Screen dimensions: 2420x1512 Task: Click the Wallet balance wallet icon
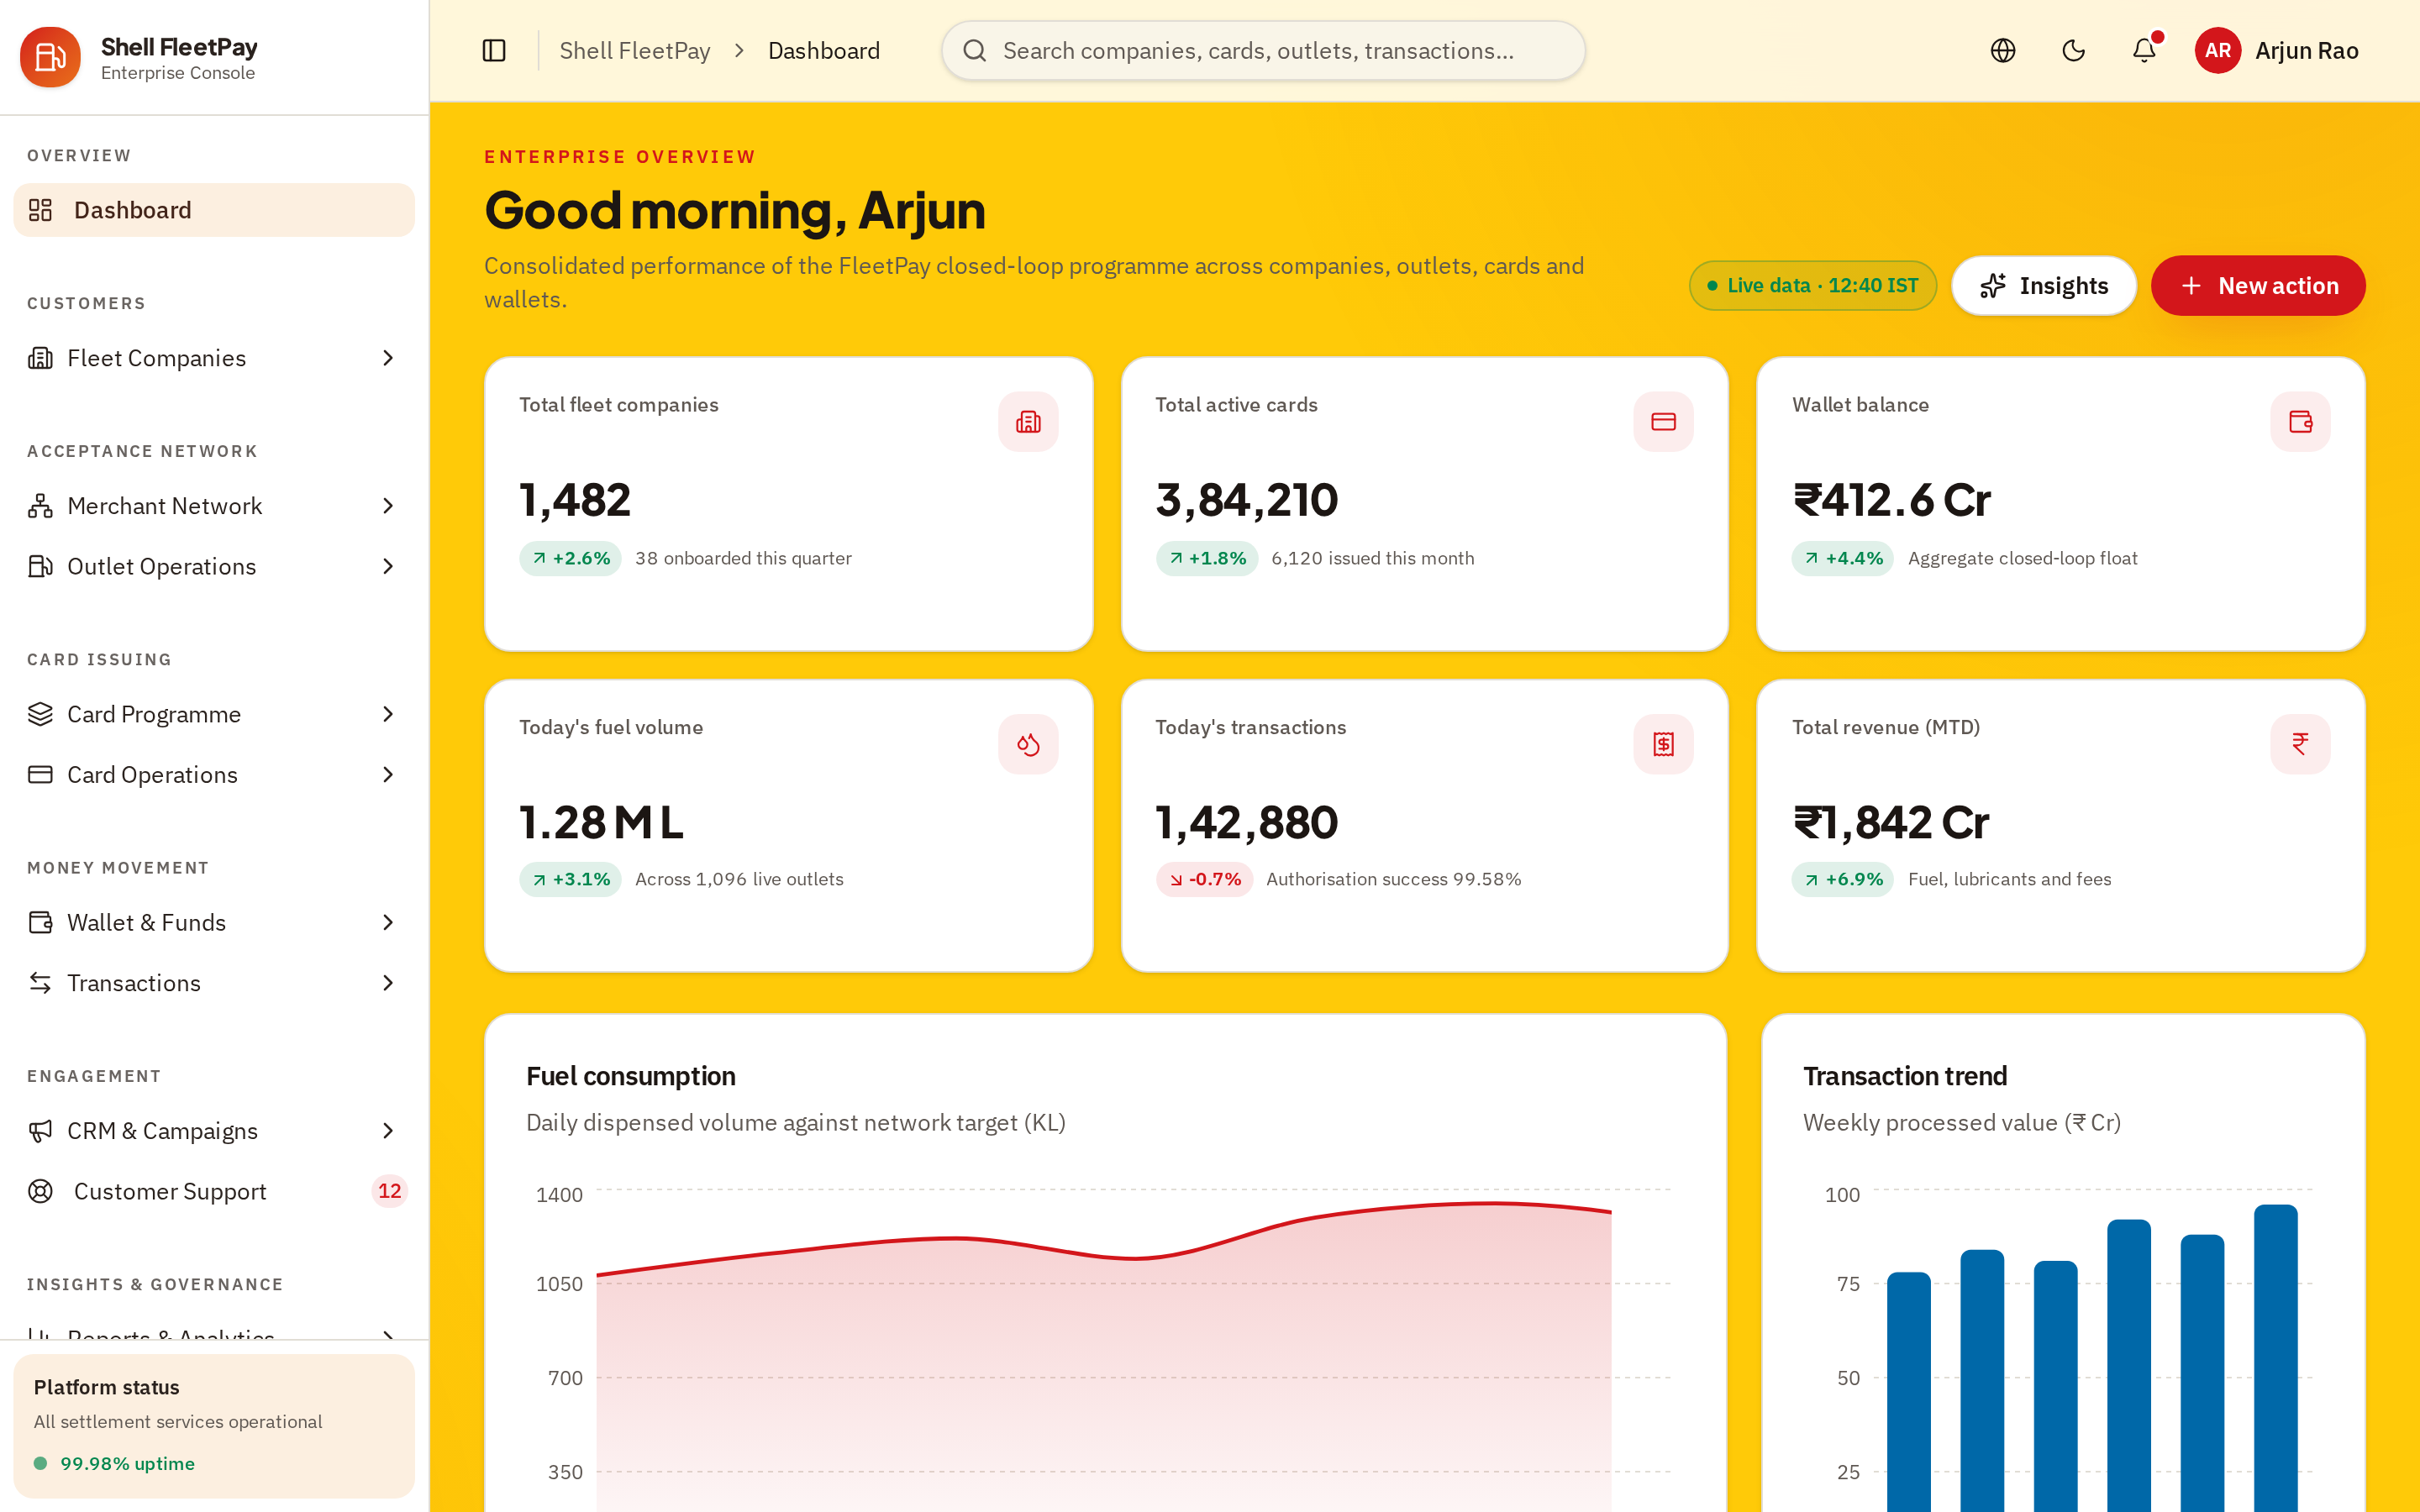[x=2300, y=422]
